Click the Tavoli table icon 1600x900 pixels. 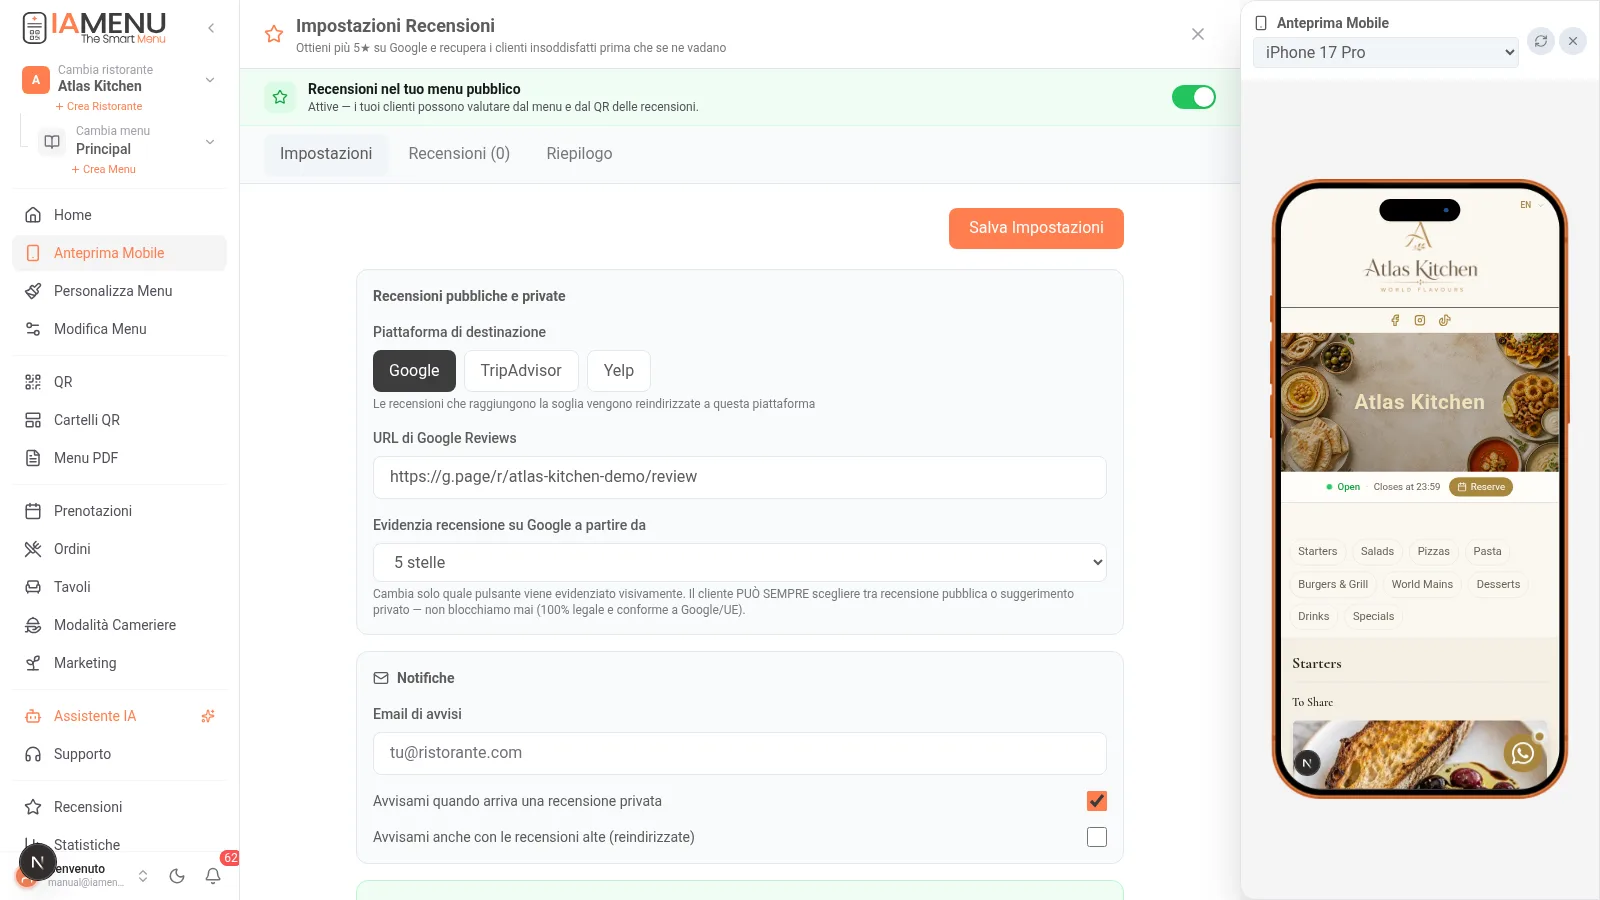click(x=33, y=587)
